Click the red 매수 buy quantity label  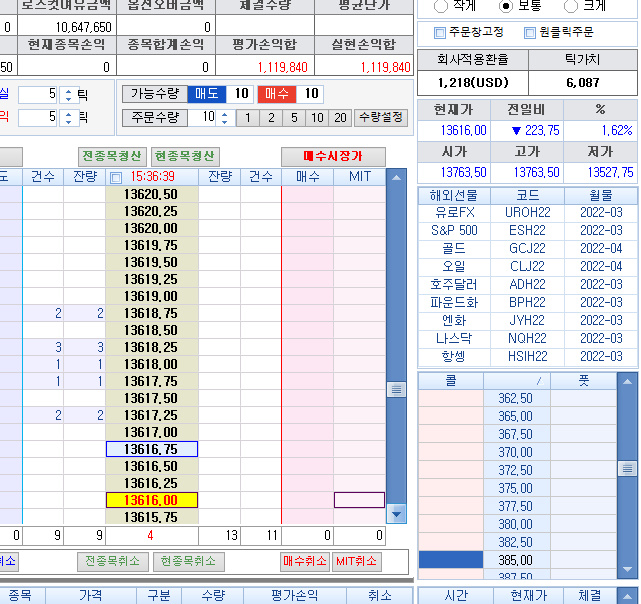coord(276,94)
